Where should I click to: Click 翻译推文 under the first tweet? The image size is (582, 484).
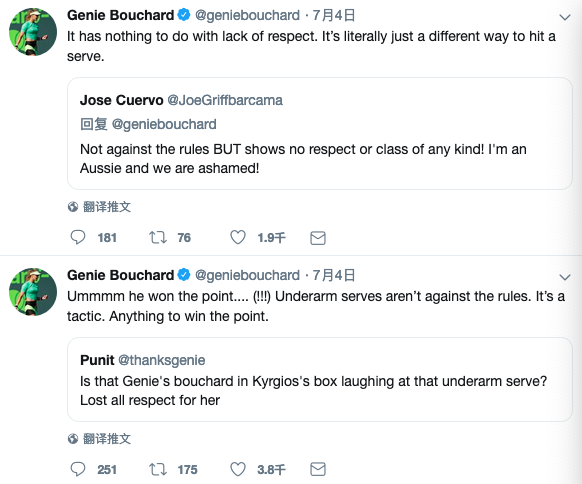coord(107,207)
